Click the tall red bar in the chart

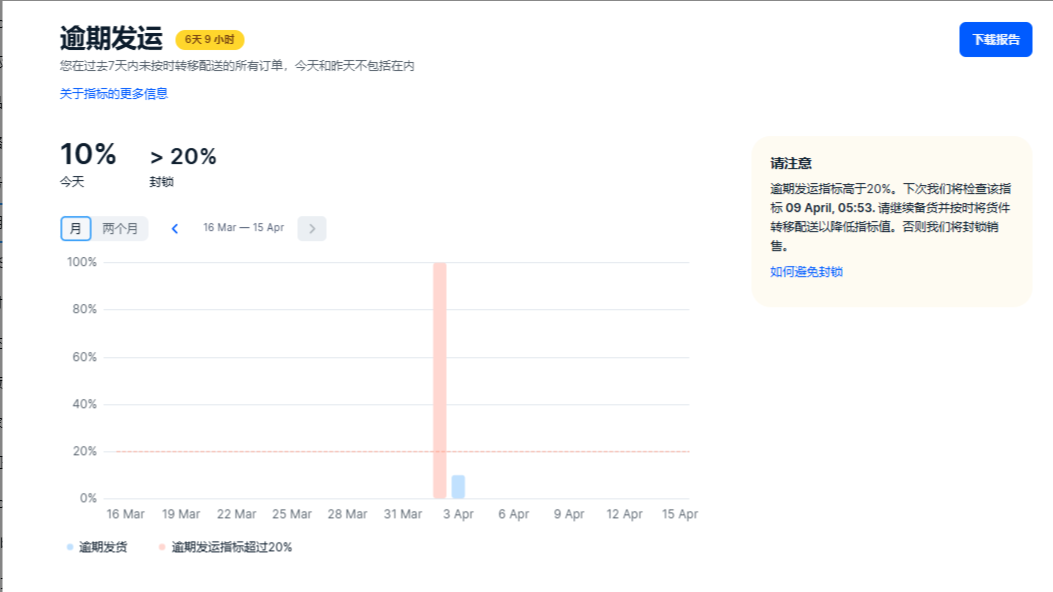click(x=439, y=380)
